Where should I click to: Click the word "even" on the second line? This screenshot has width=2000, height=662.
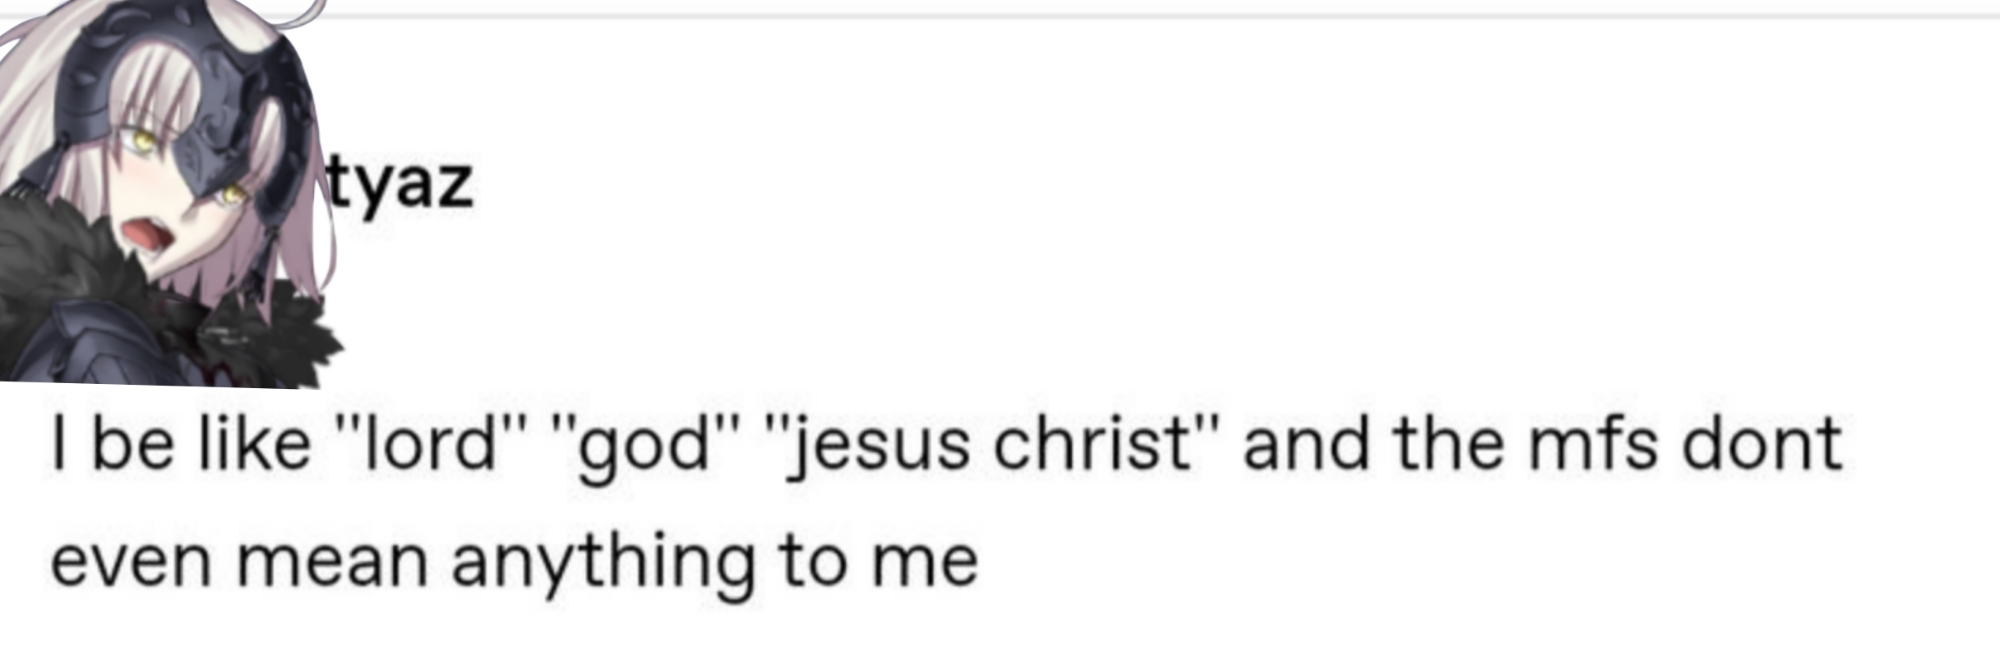(x=131, y=562)
